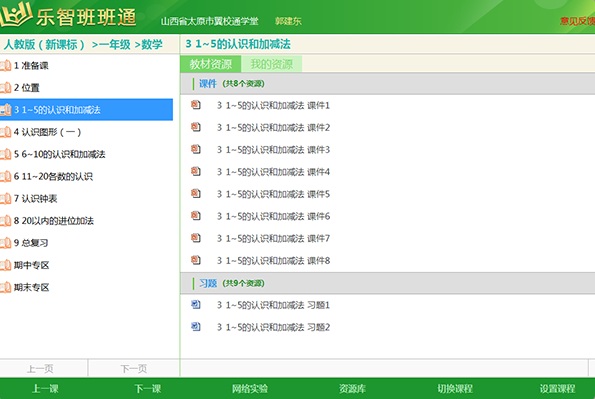
Task: Open file name 3 1~5的认识和加减法 课件4
Action: click(x=273, y=172)
